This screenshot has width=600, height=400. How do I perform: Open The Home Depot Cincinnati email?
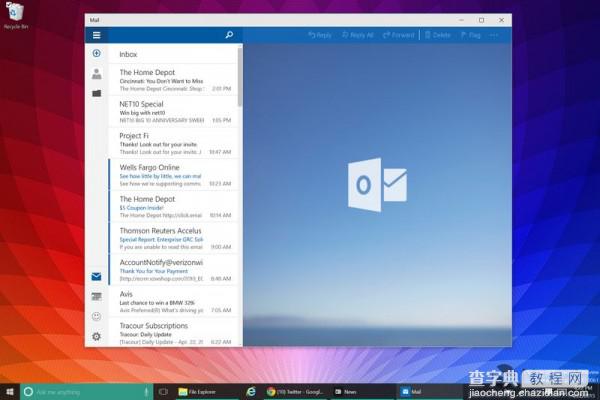coord(173,80)
